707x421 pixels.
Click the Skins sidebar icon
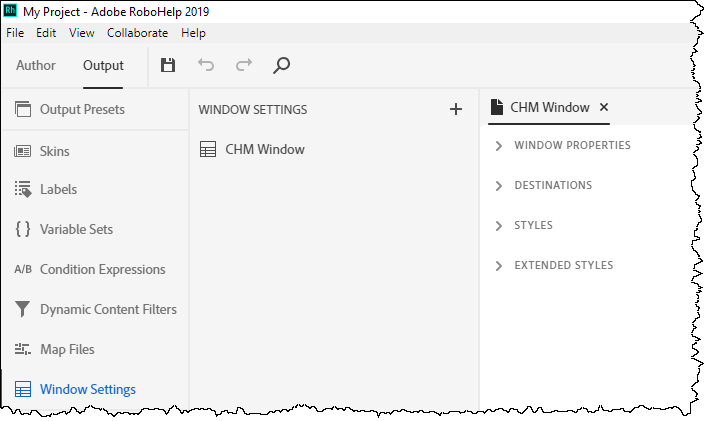tap(23, 151)
